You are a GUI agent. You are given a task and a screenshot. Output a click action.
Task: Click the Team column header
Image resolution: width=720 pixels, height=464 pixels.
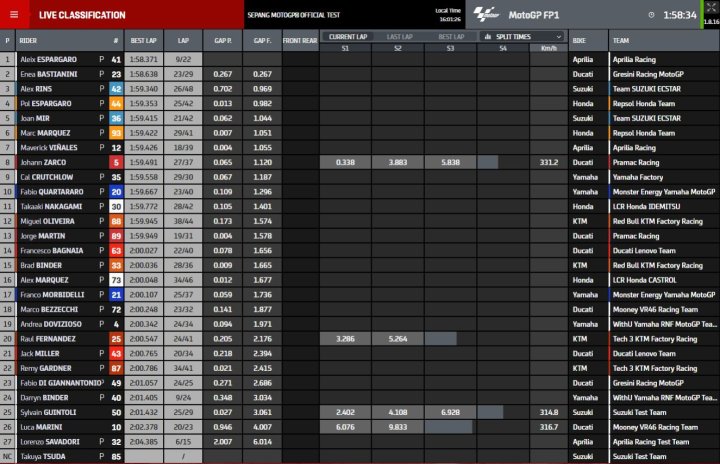coord(621,41)
